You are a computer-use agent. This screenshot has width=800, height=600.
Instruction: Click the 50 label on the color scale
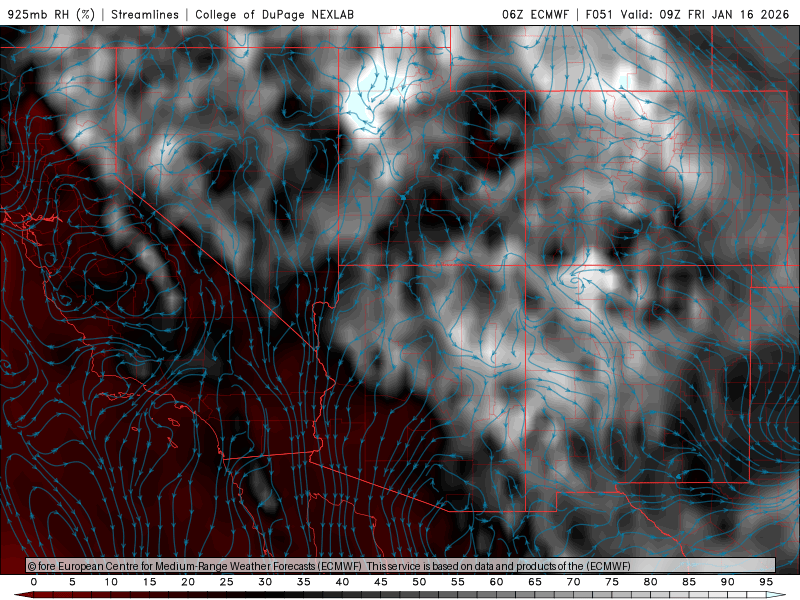(419, 582)
